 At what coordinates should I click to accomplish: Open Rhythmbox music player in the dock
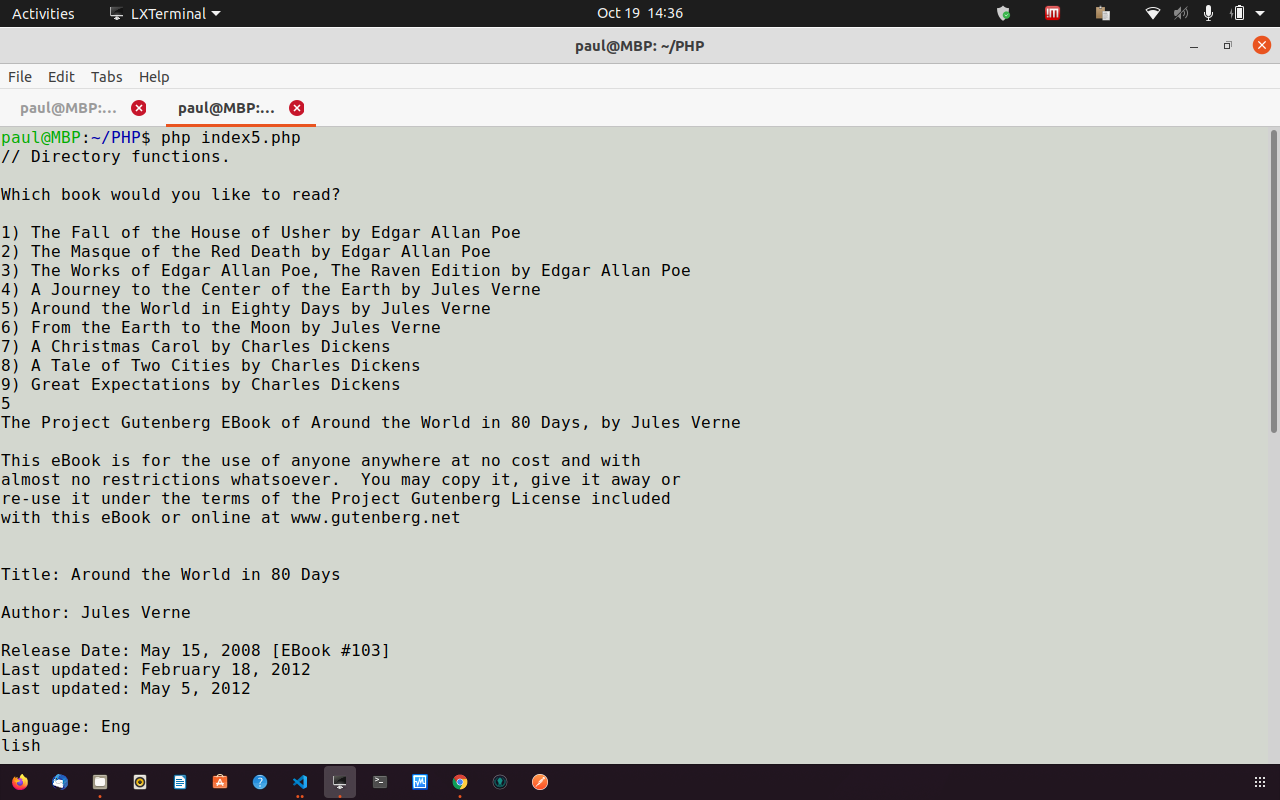coord(140,782)
